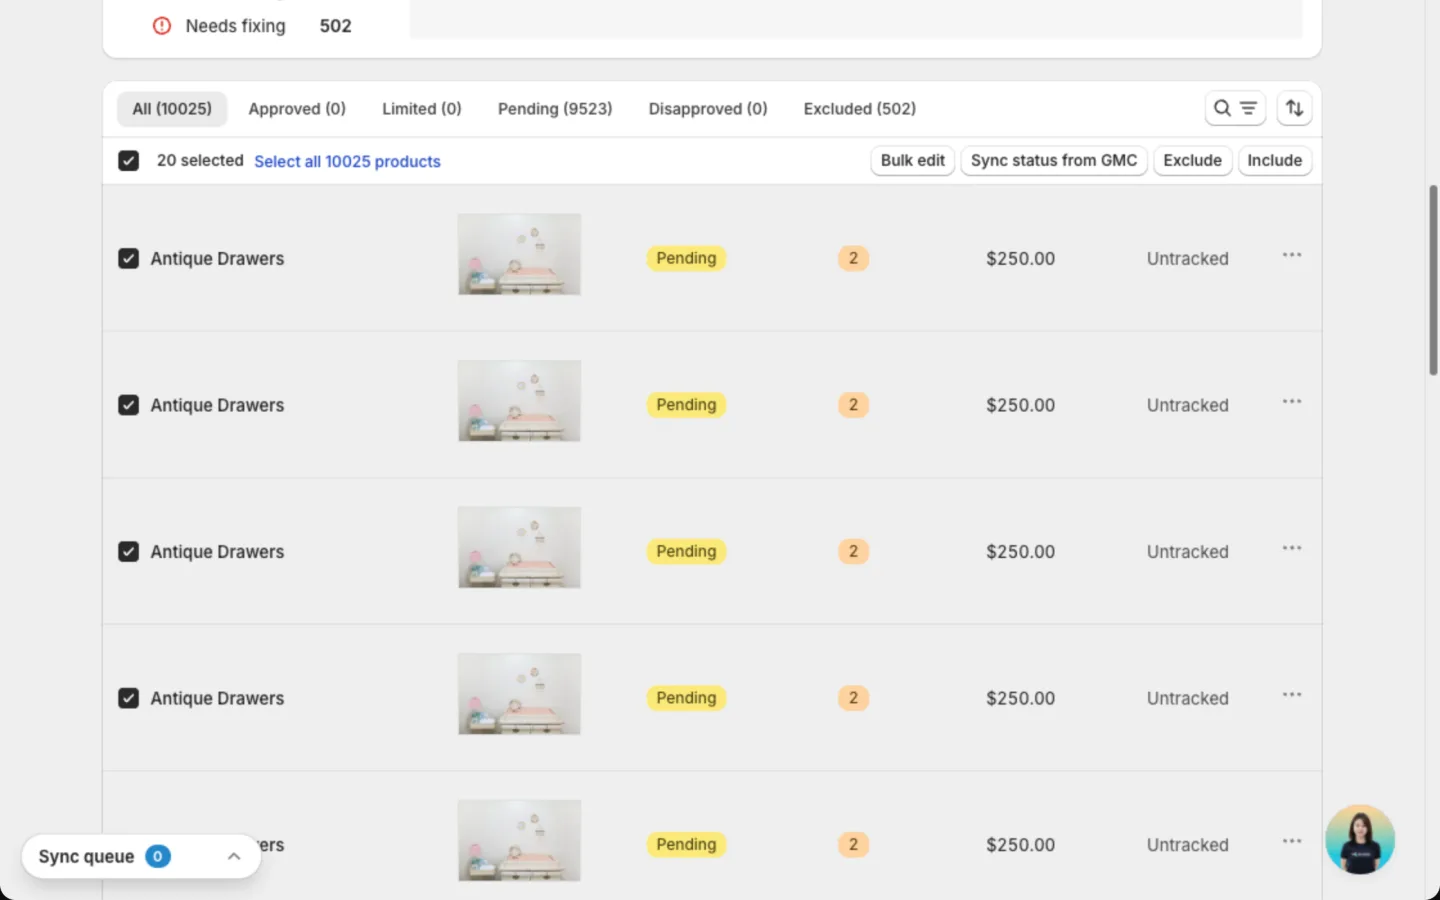Click the issue count badge 2 in the fourth row
Viewport: 1440px width, 900px height.
[x=853, y=698]
